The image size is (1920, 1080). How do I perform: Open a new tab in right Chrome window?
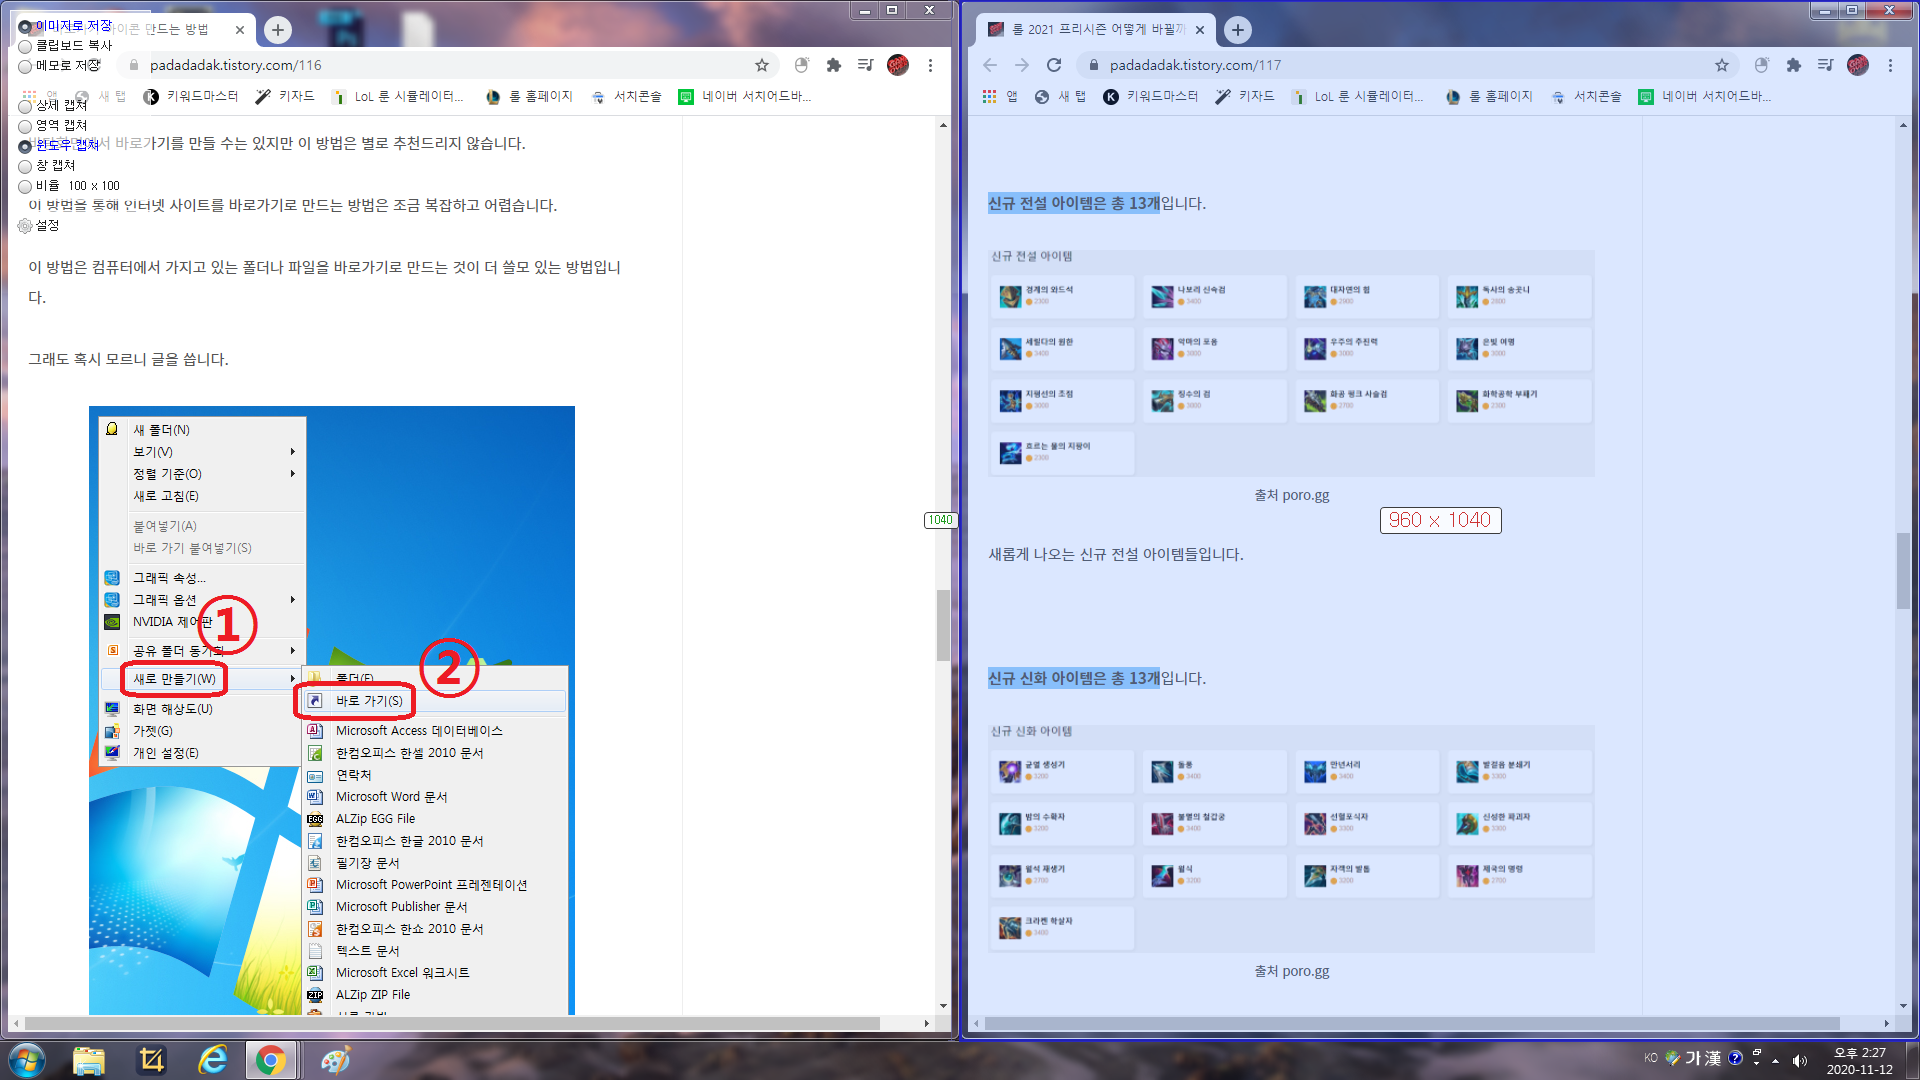[x=1238, y=29]
